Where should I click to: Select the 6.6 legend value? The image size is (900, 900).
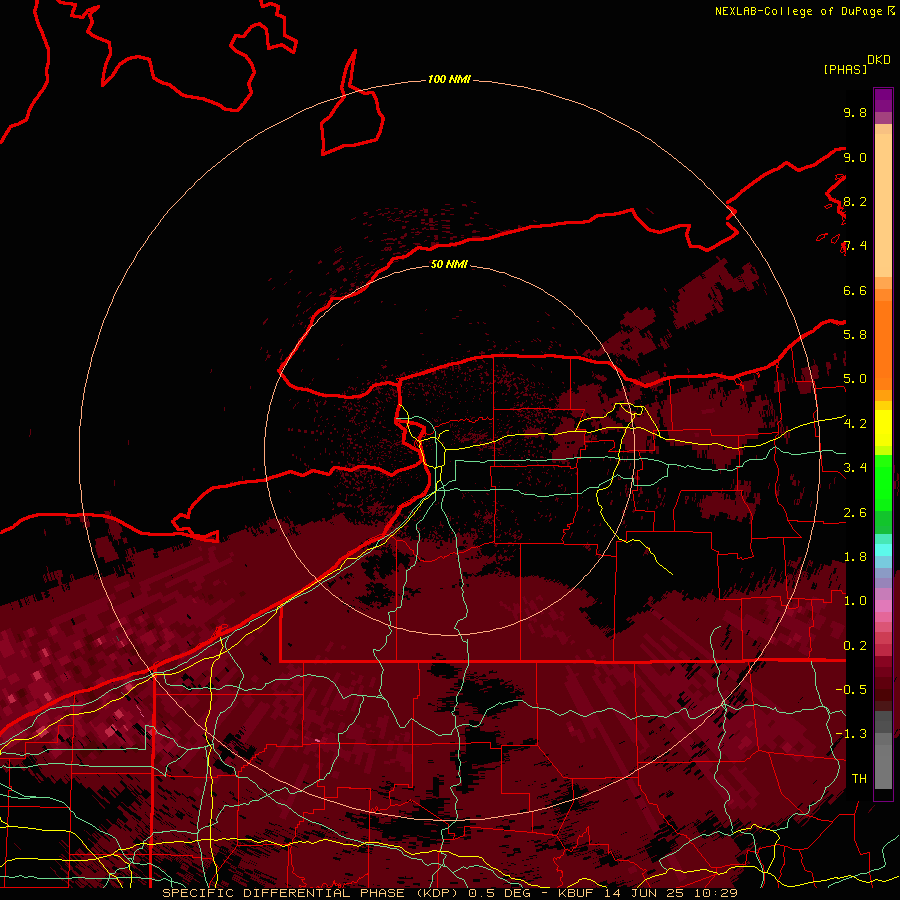click(855, 290)
